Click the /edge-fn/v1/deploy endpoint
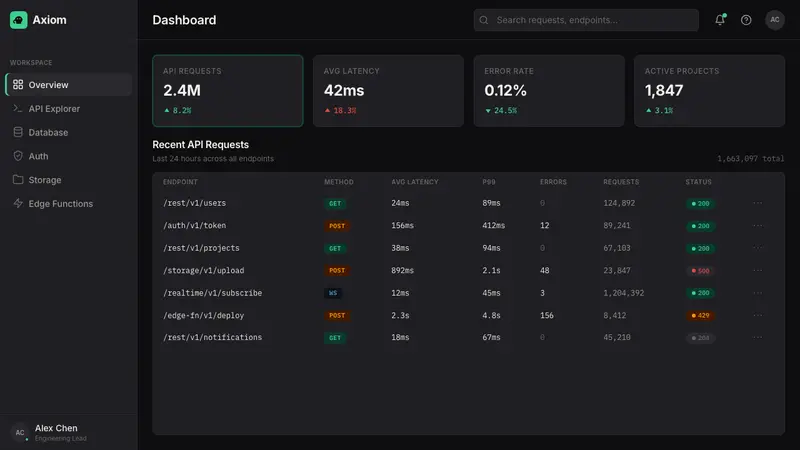Screen dimensions: 800x450 coord(204,315)
